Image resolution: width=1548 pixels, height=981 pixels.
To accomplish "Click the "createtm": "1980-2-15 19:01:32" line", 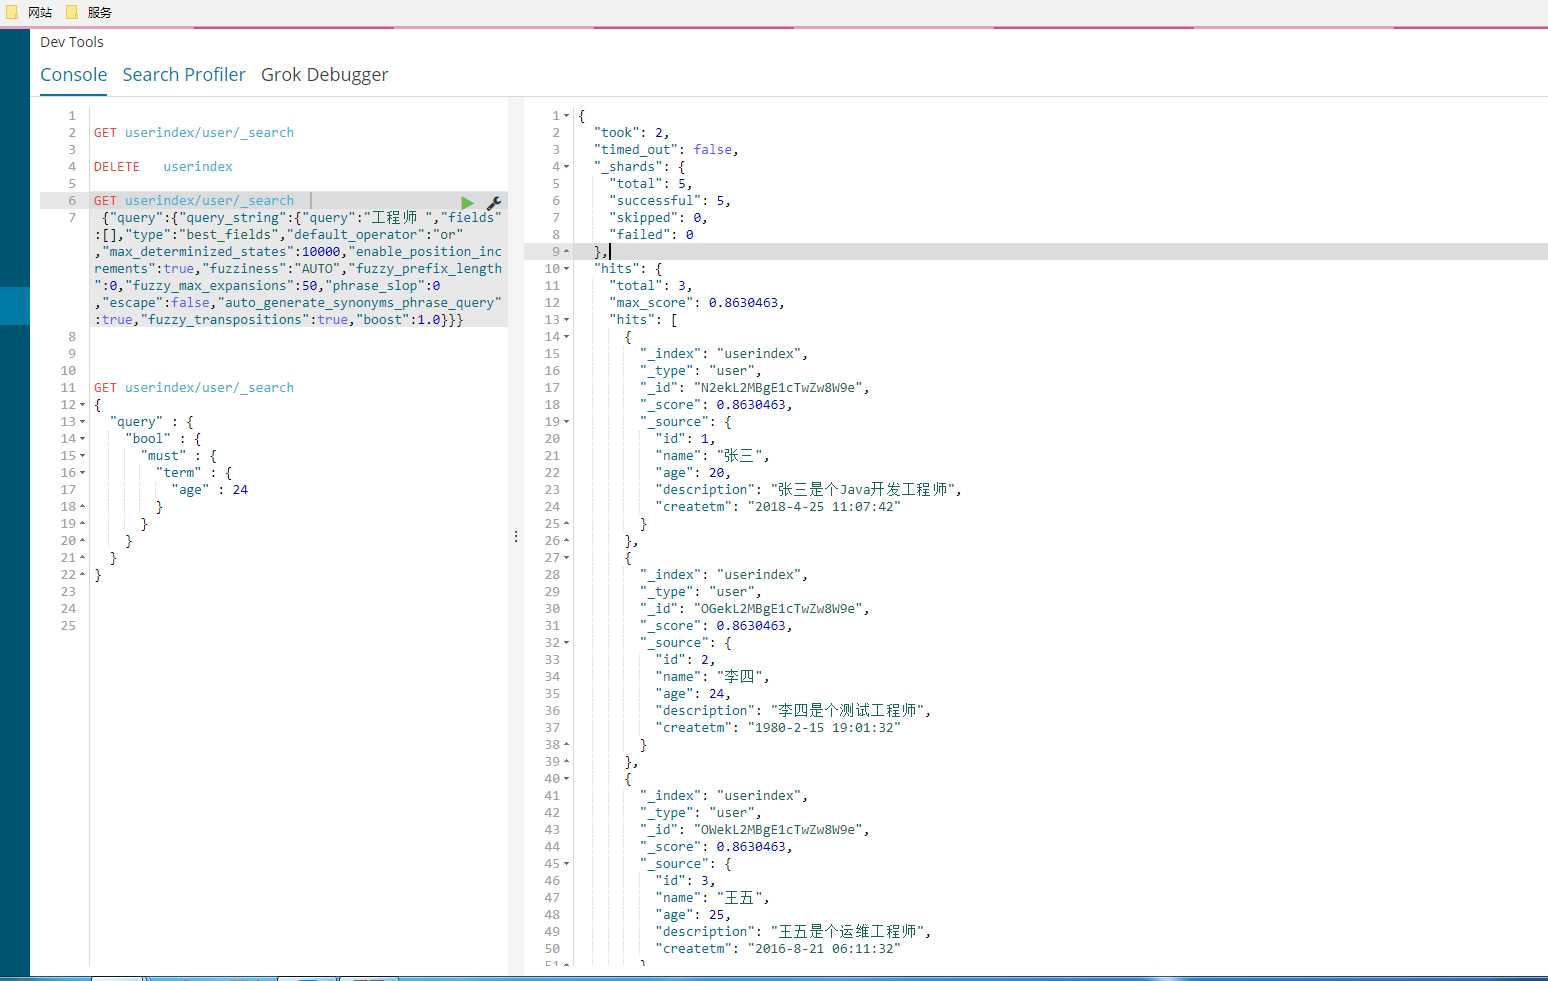I will pyautogui.click(x=778, y=728).
